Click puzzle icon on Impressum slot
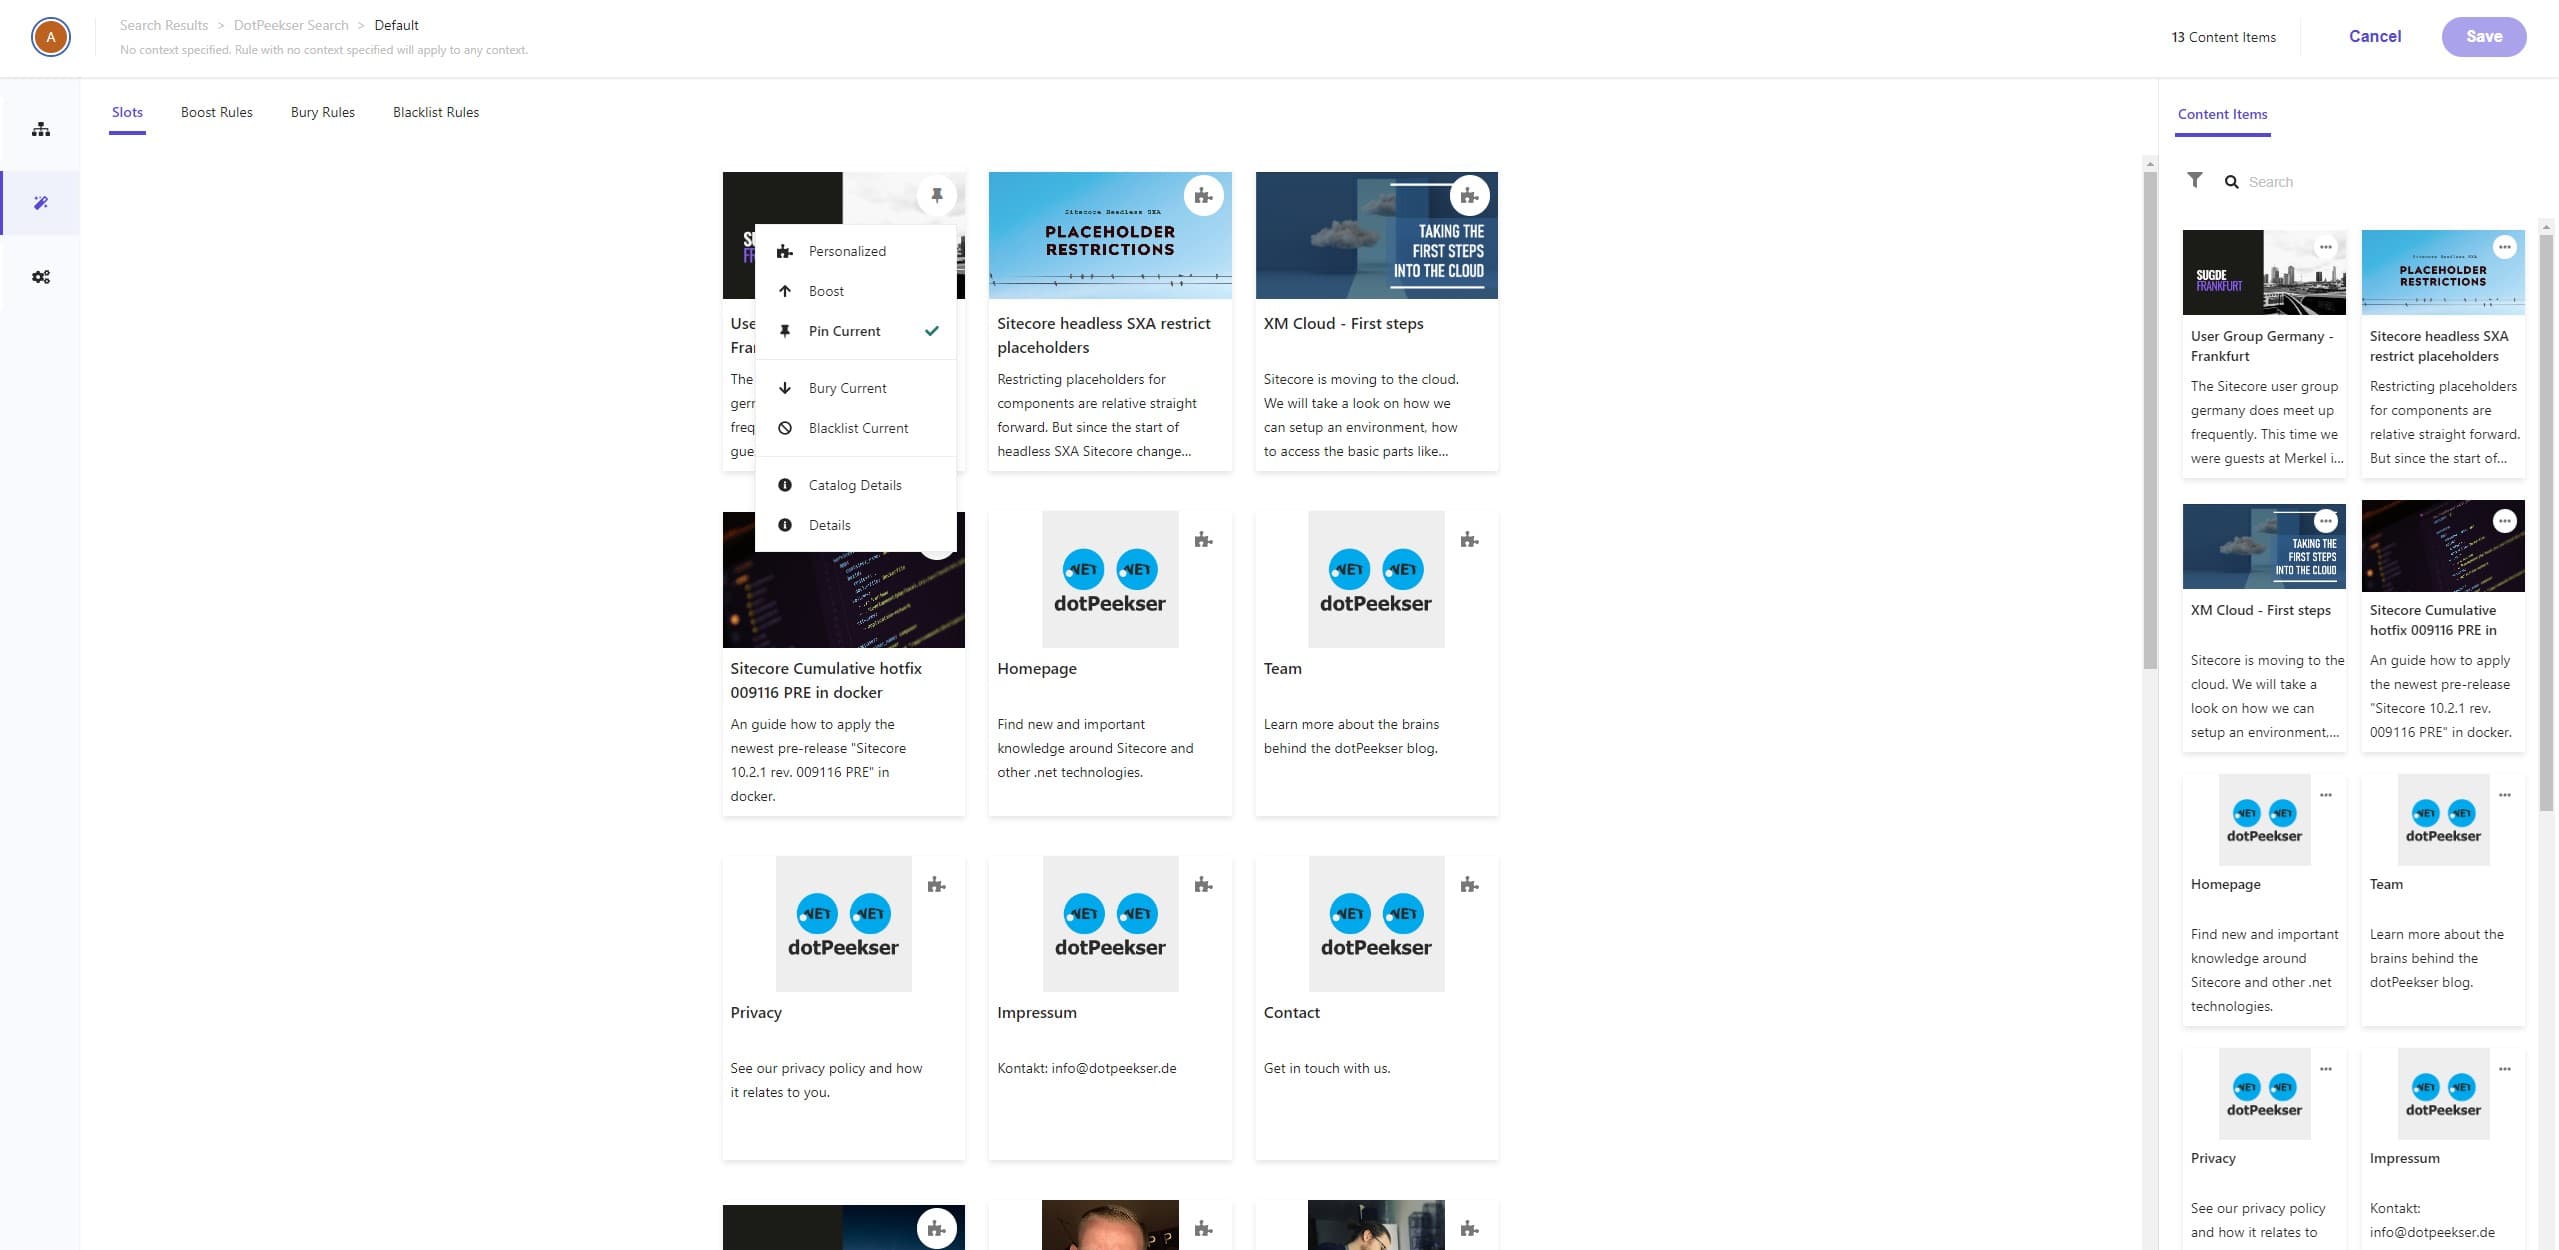Image resolution: width=2559 pixels, height=1250 pixels. point(1204,885)
